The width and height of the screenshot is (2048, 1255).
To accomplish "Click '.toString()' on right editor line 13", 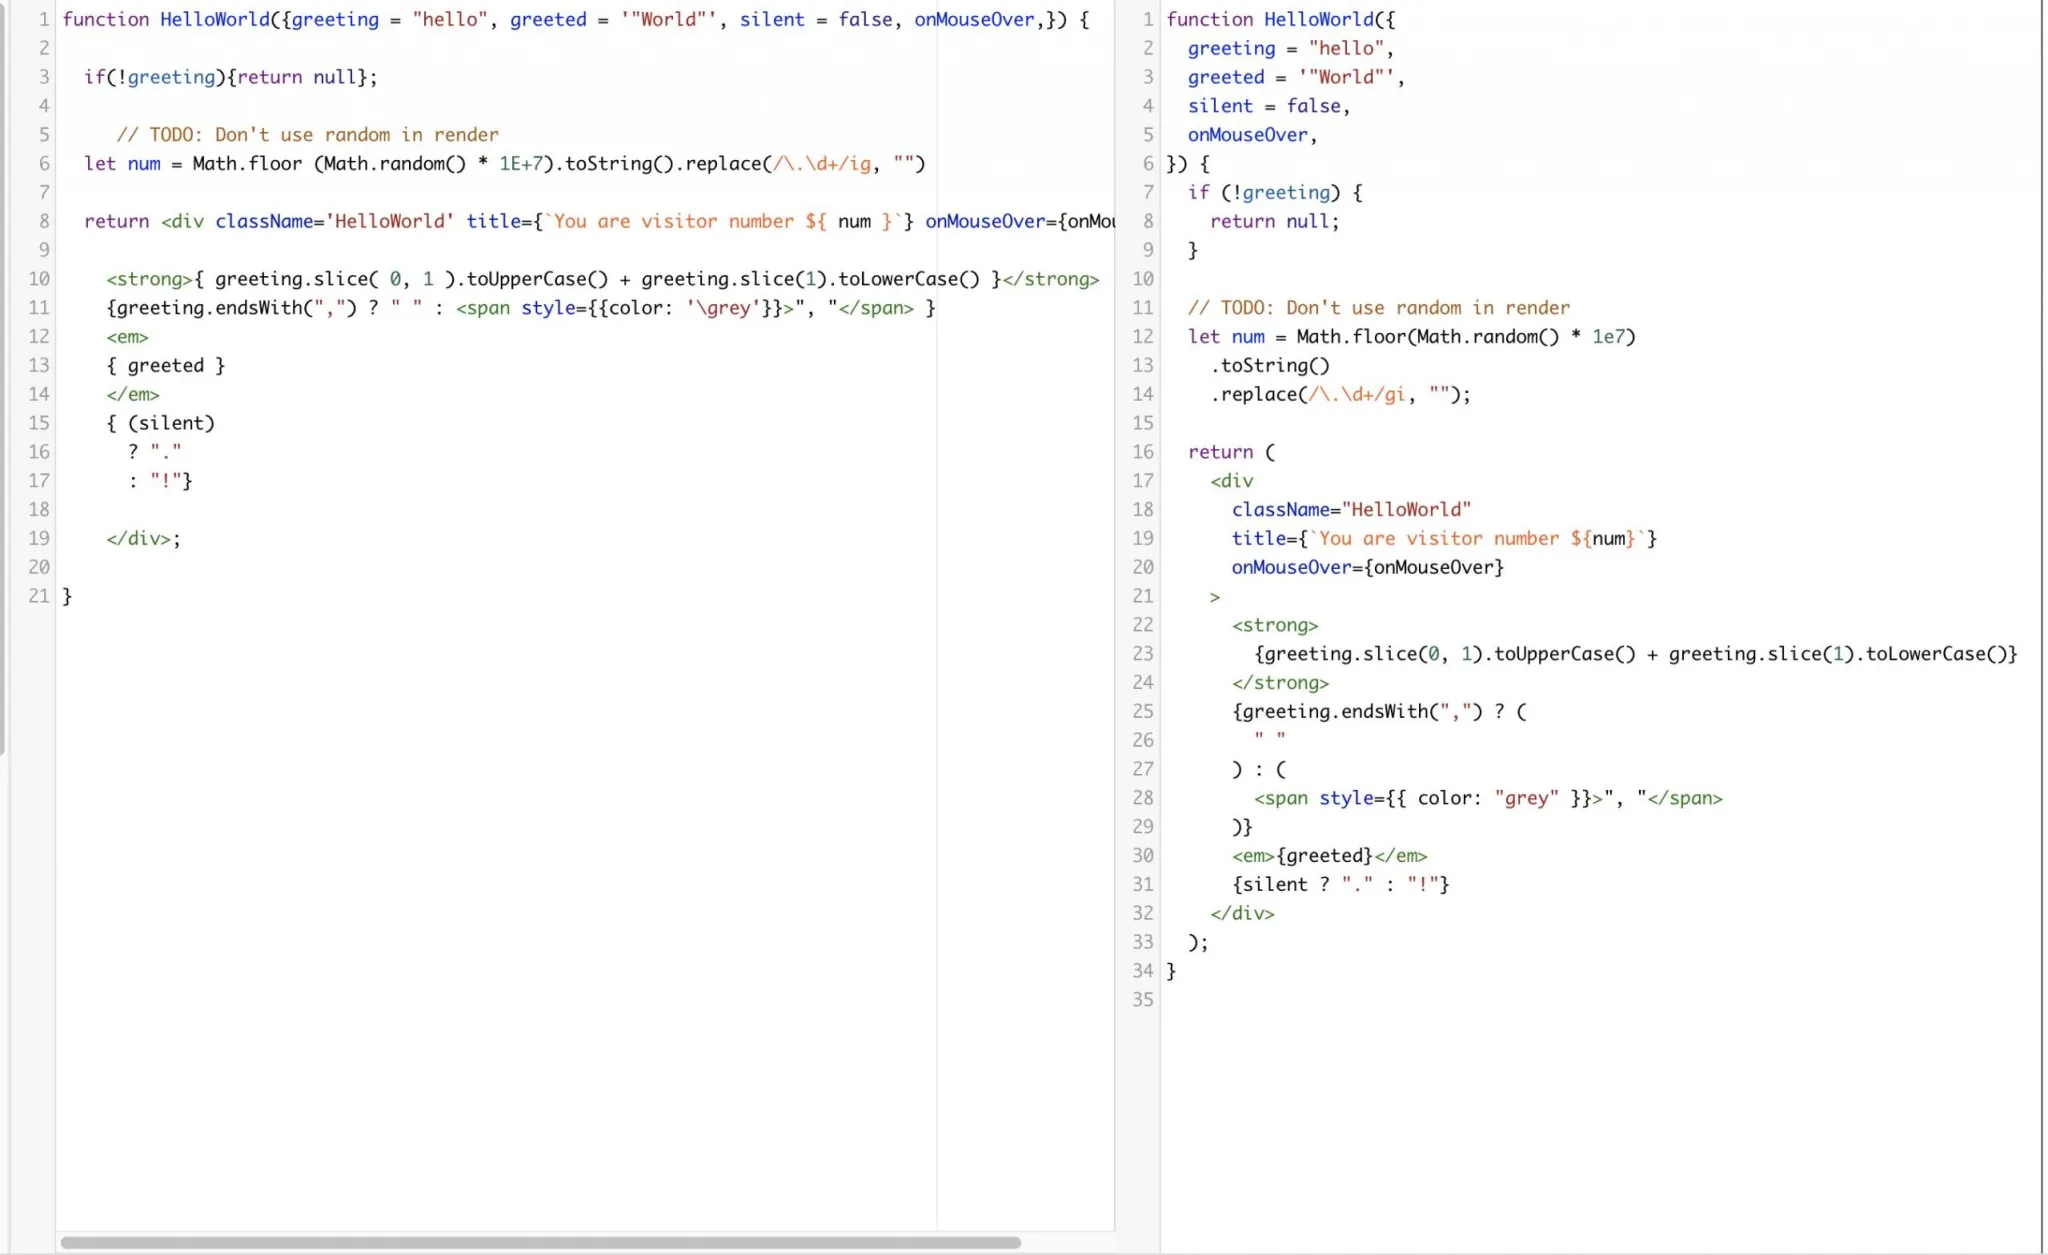I will (1270, 366).
